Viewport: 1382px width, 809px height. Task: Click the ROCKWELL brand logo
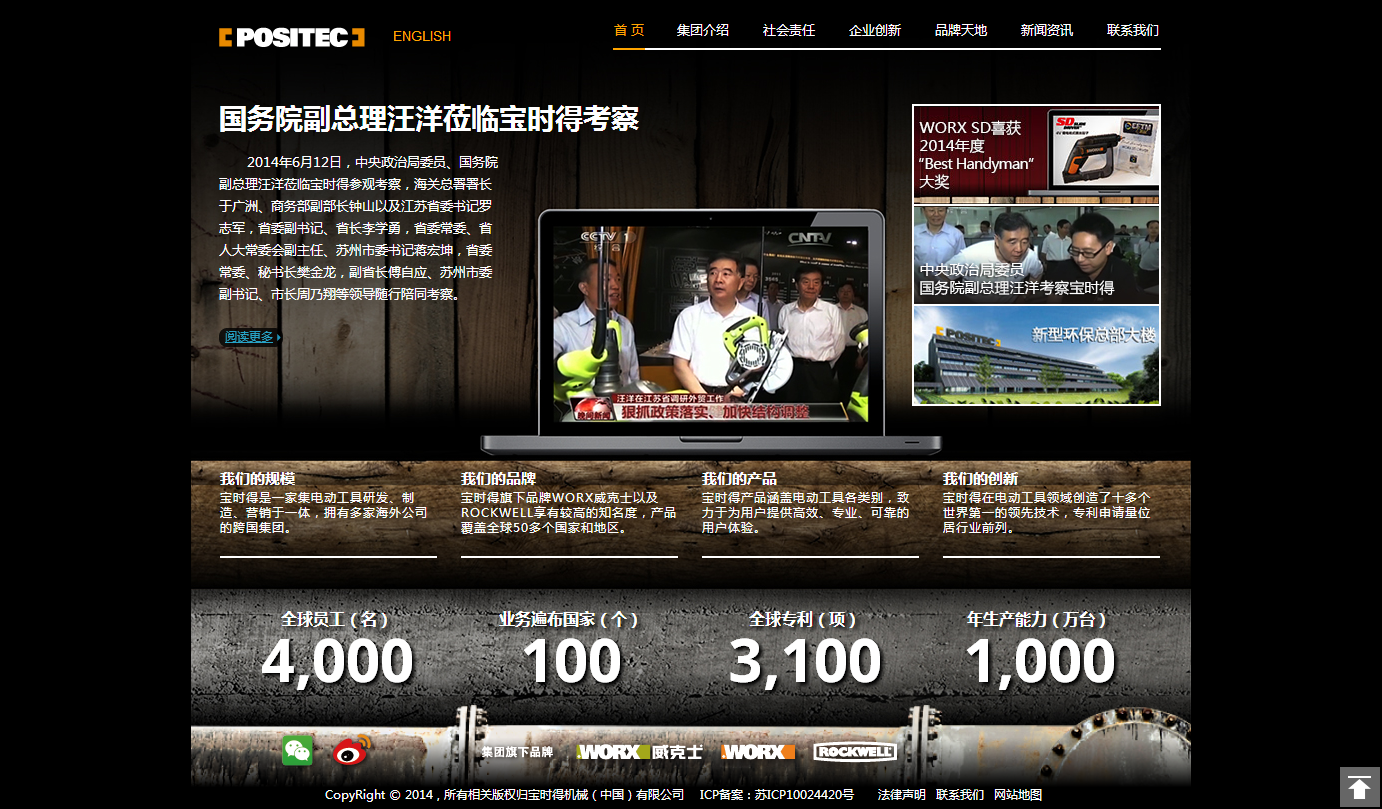click(x=854, y=752)
